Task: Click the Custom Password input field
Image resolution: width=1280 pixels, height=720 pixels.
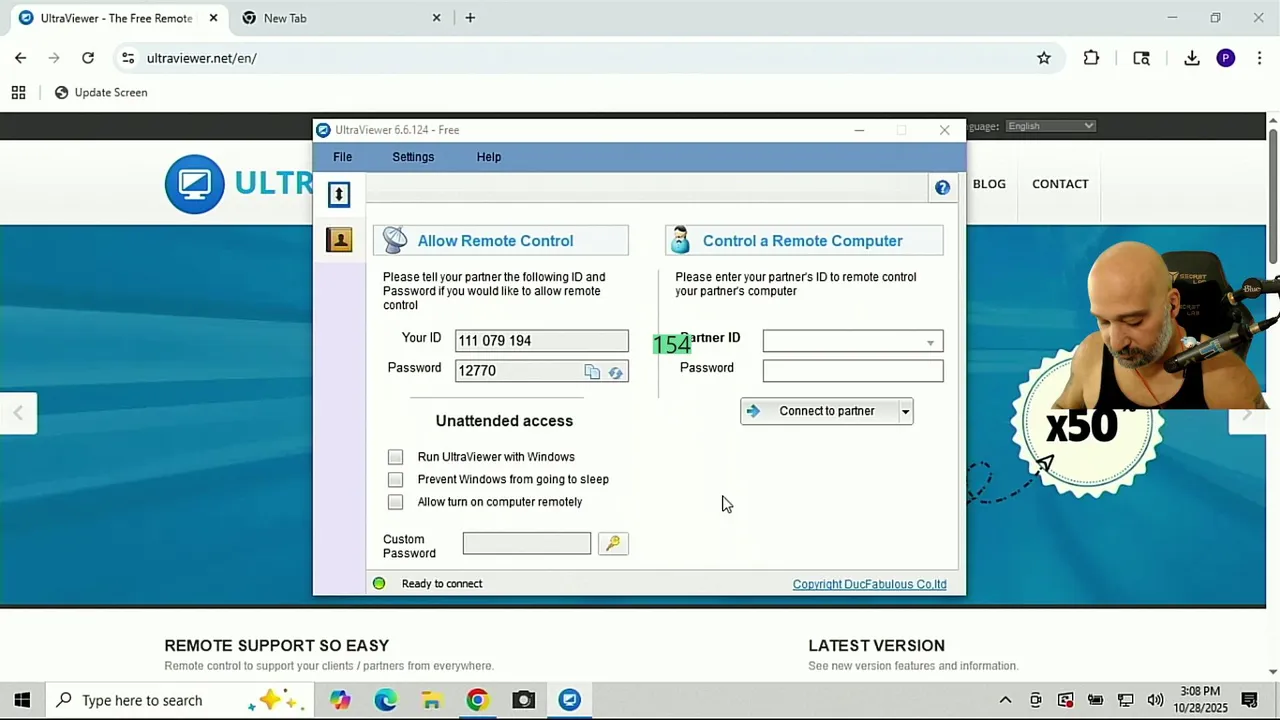Action: 527,543
